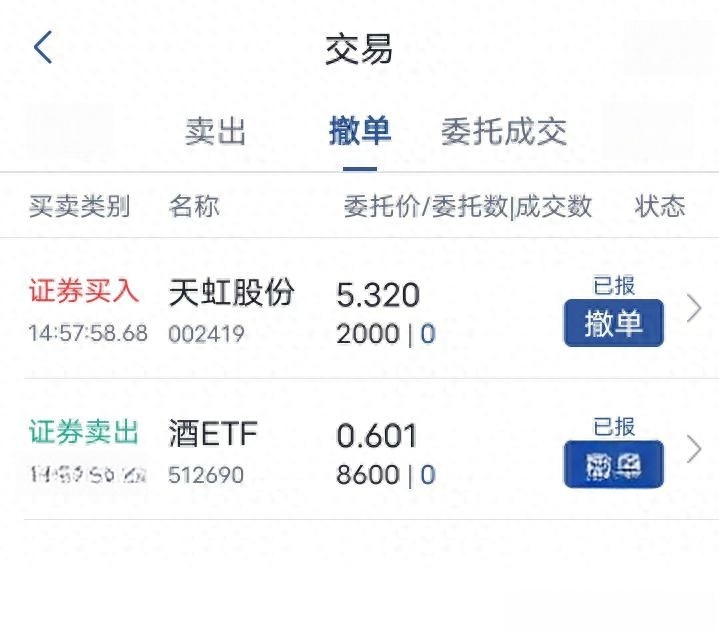Image resolution: width=719 pixels, height=637 pixels.
Task: Cancel the 酒ETF sell order
Action: point(614,464)
